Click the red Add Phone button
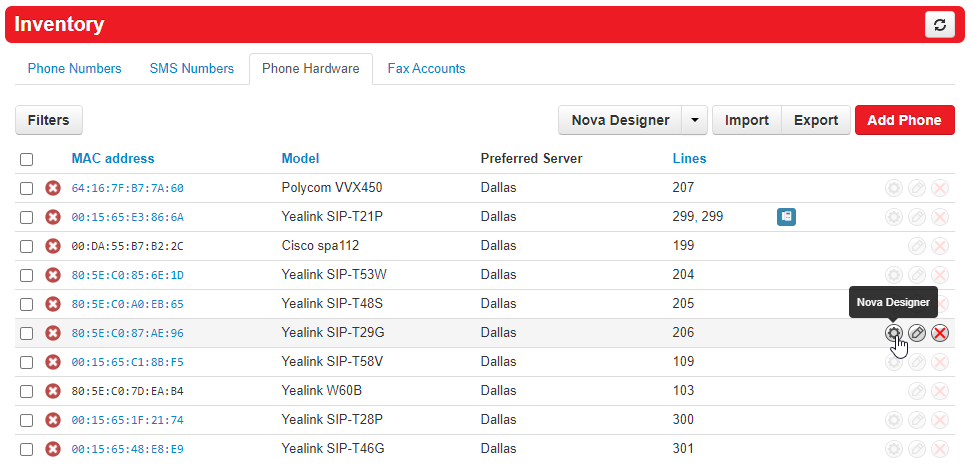 tap(904, 120)
